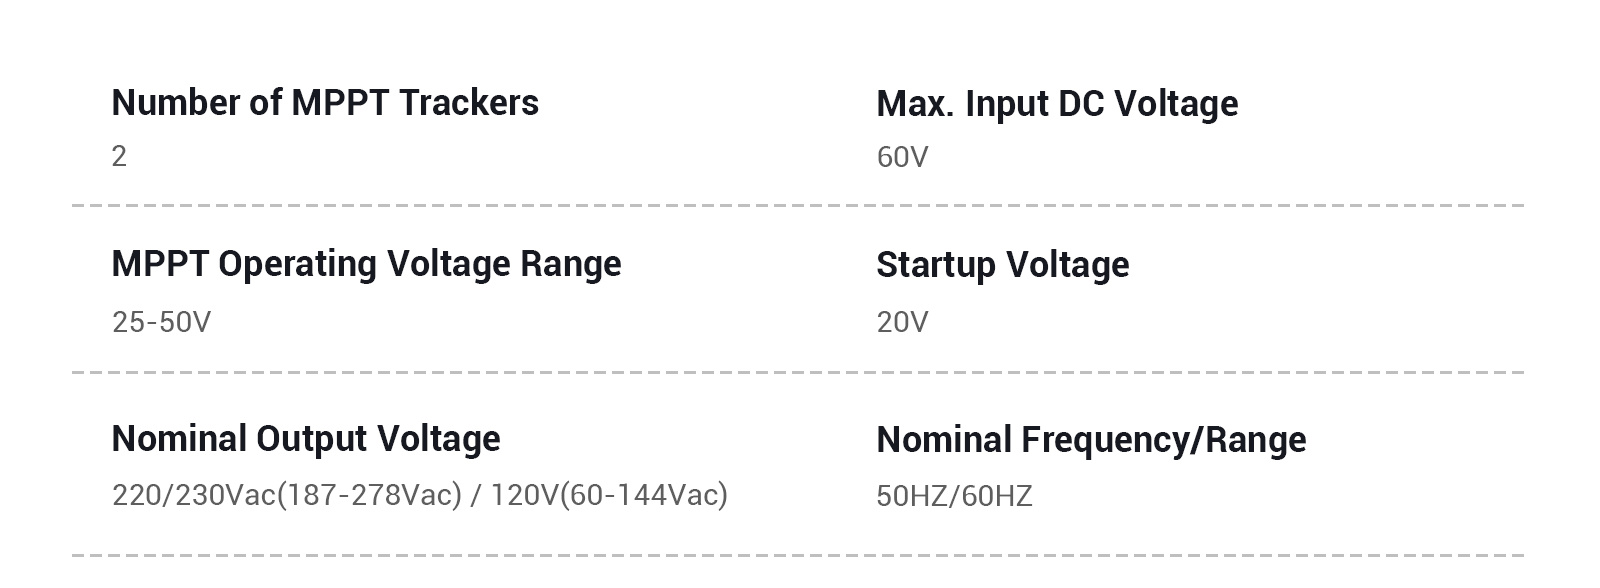Click the 120V(60-144Vac) portion of output voltage
1600x588 pixels.
(x=609, y=495)
